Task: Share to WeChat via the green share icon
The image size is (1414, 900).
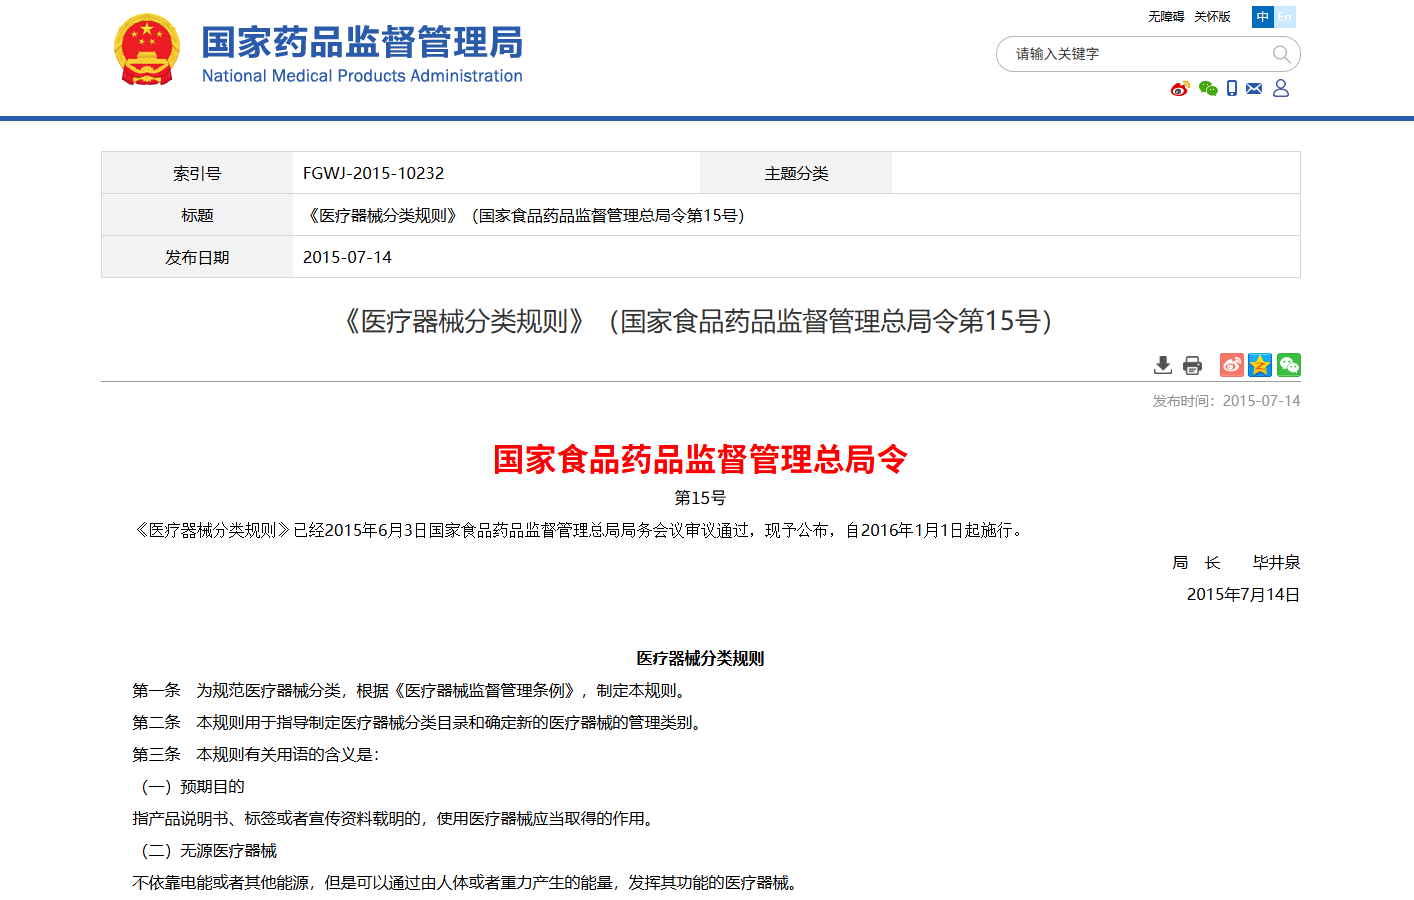Action: (x=1289, y=365)
